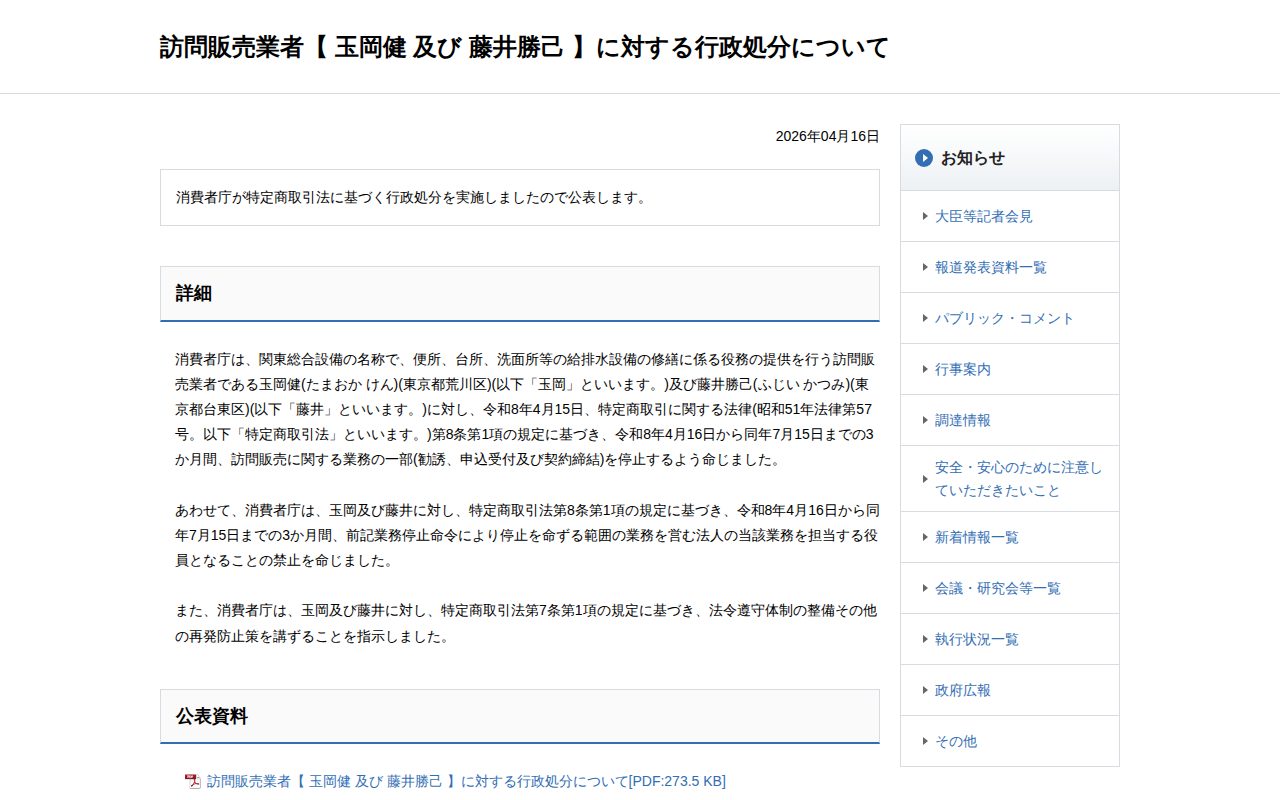Image resolution: width=1280 pixels, height=800 pixels.
Task: Click the paragraph starting with また、消費者庁は
Action: point(526,623)
